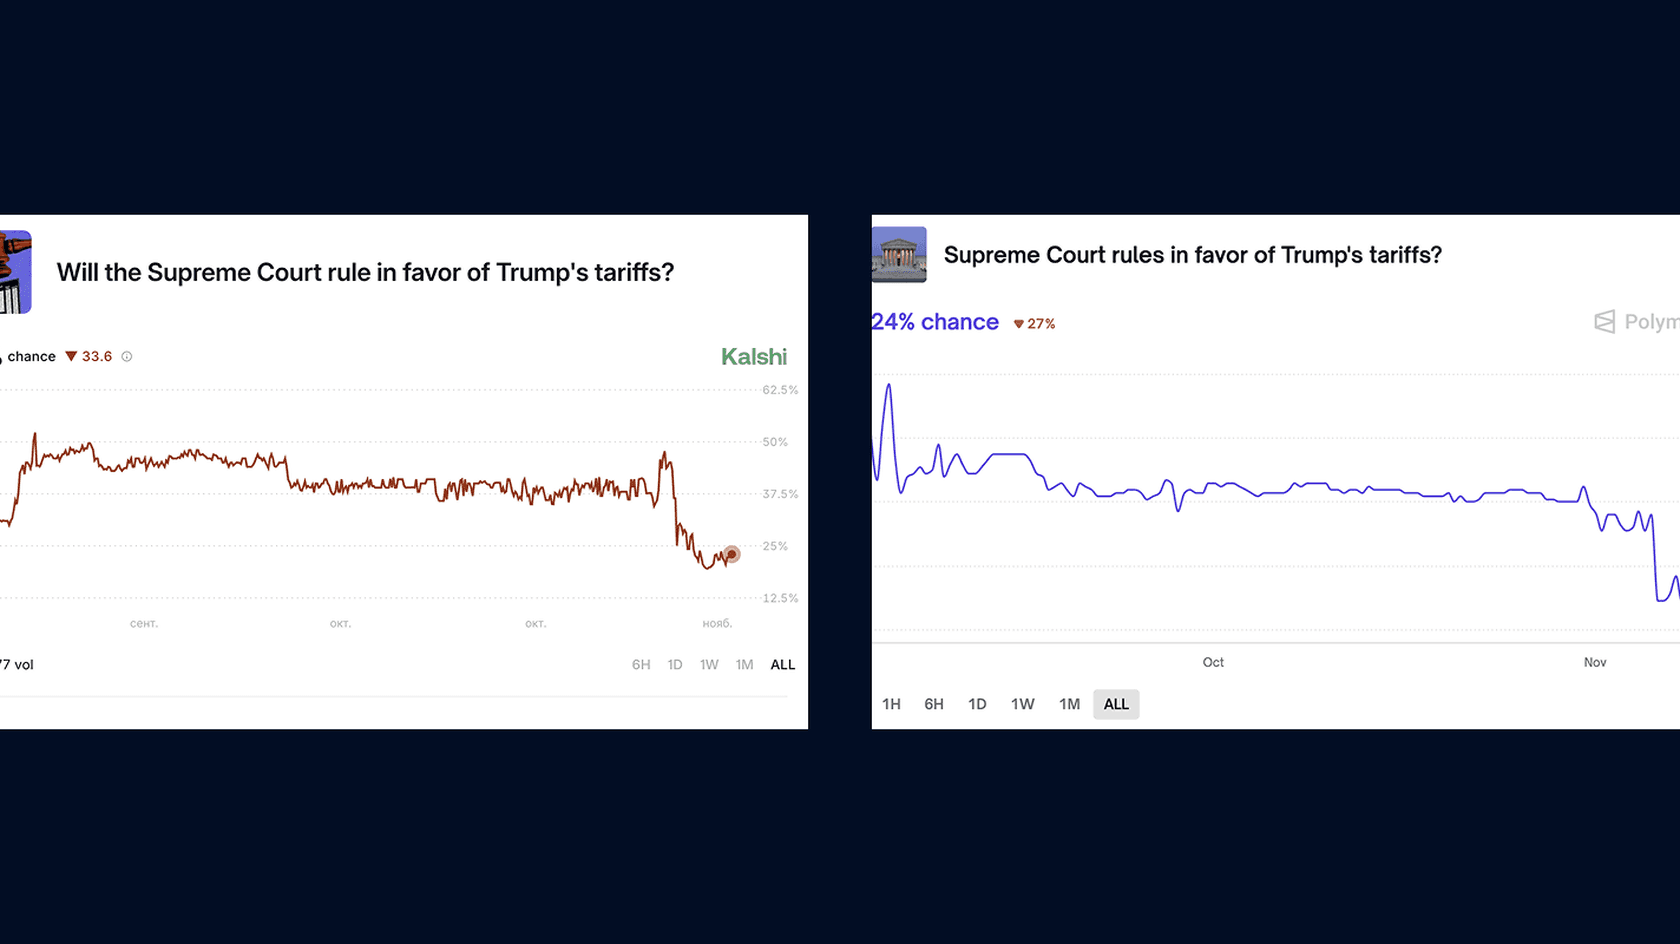1680x944 pixels.
Task: Click the 1W button on the Kalshi chart
Action: coord(710,664)
